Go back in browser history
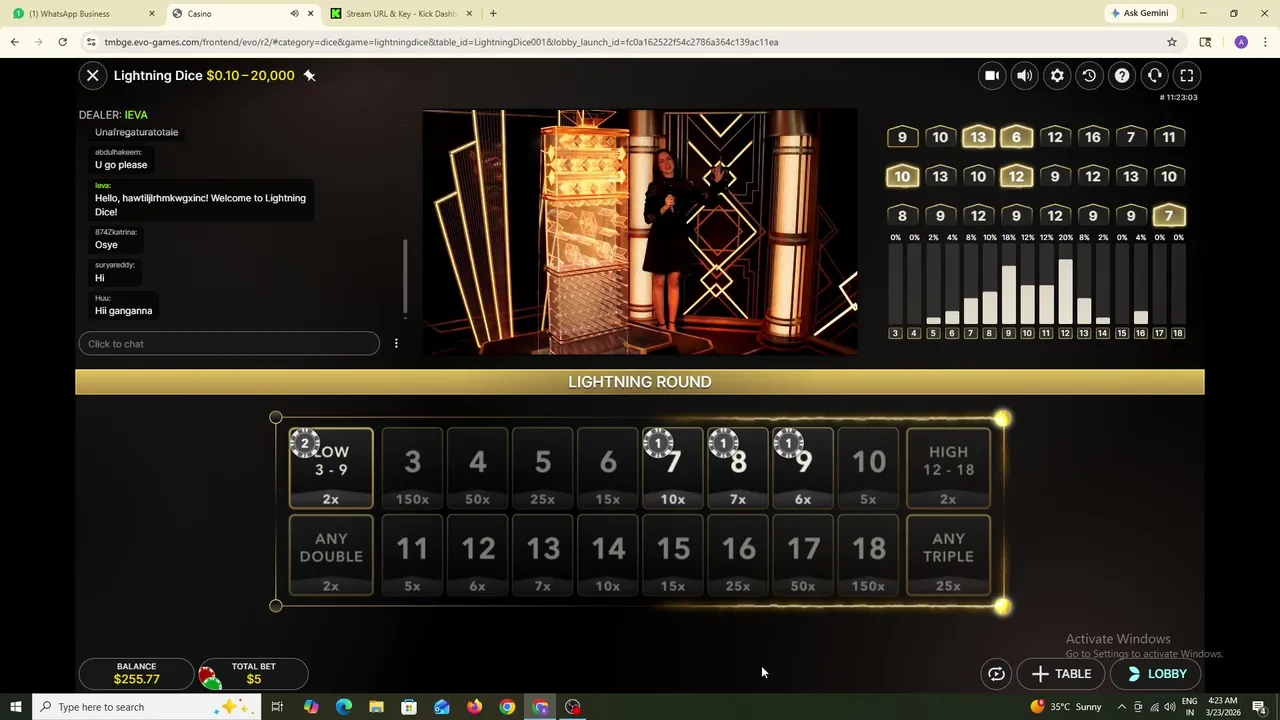Screen dimensions: 1280x720 (14, 42)
